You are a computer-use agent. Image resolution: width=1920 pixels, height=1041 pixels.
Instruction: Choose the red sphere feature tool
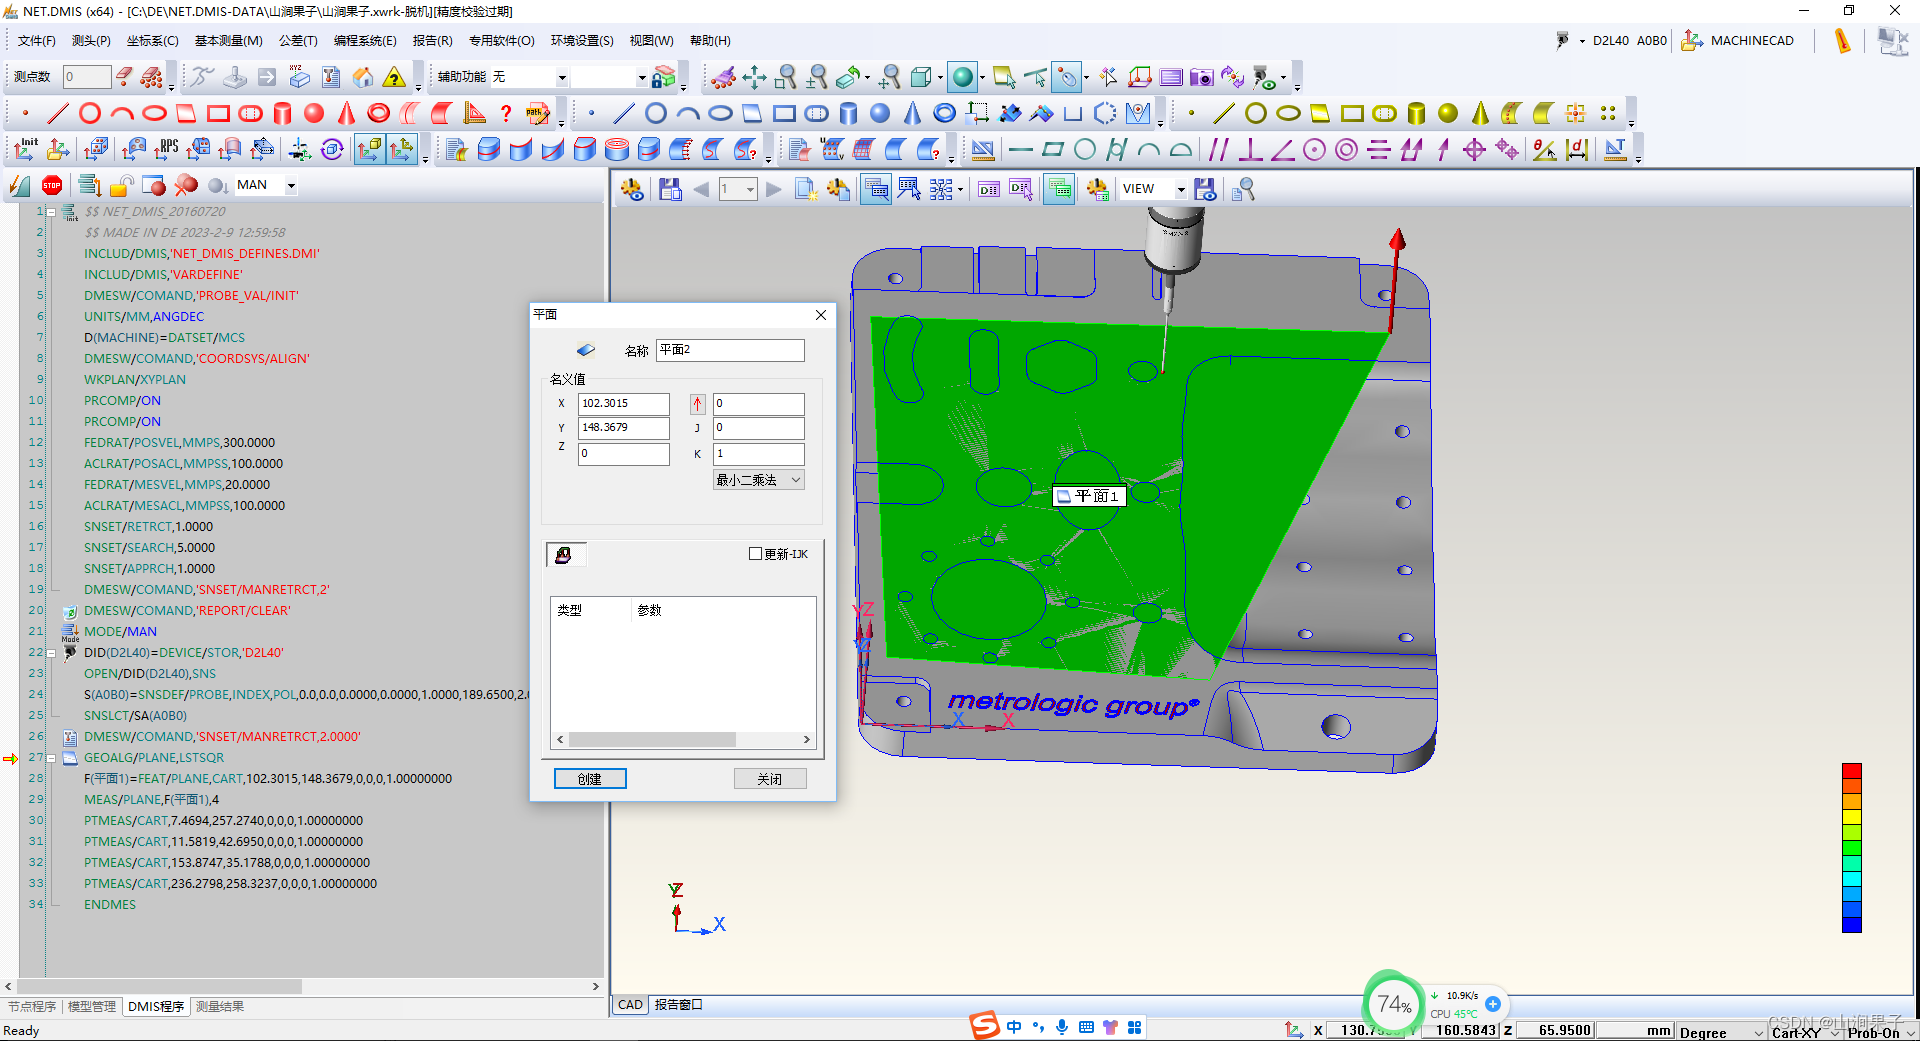pos(314,113)
